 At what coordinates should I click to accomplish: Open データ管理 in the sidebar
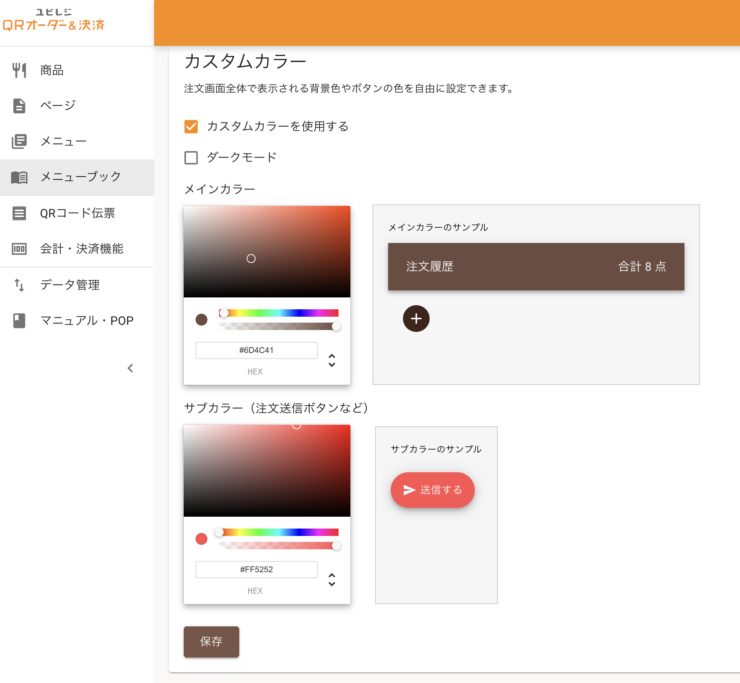point(77,285)
